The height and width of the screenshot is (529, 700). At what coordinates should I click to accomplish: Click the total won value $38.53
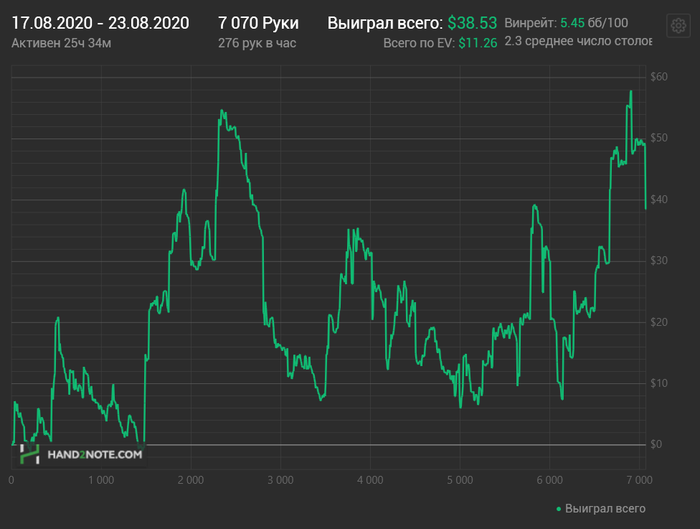click(x=472, y=23)
